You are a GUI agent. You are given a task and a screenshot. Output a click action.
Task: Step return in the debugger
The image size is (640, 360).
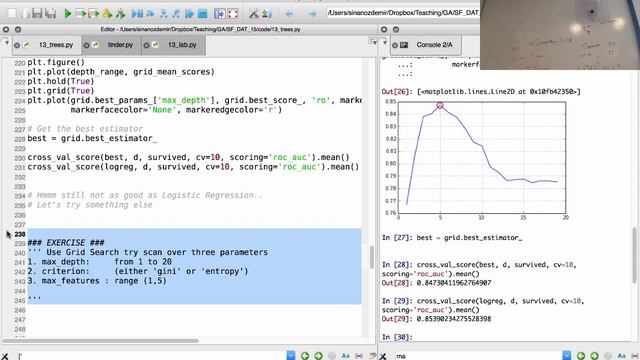tap(176, 13)
